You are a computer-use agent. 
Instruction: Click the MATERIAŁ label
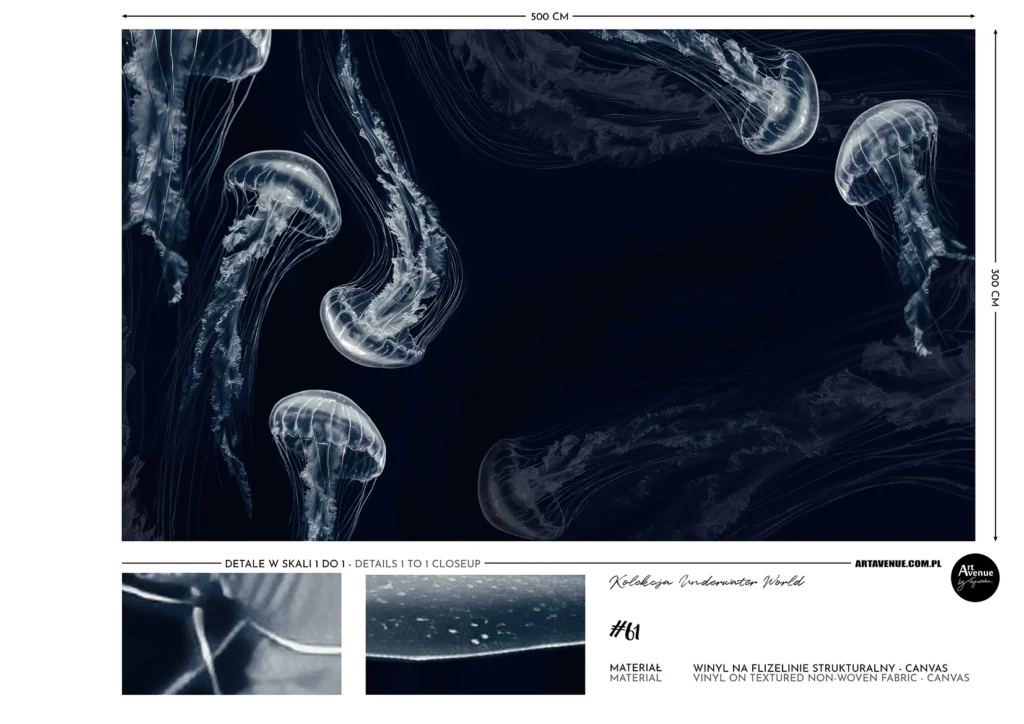(x=635, y=667)
